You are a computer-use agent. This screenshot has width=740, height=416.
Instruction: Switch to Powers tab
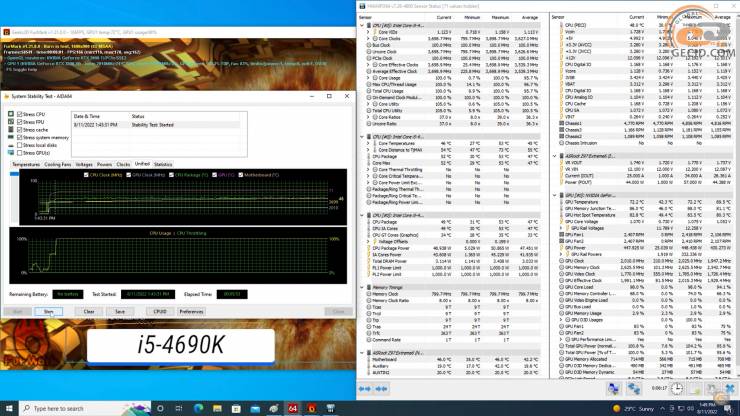[x=104, y=164]
